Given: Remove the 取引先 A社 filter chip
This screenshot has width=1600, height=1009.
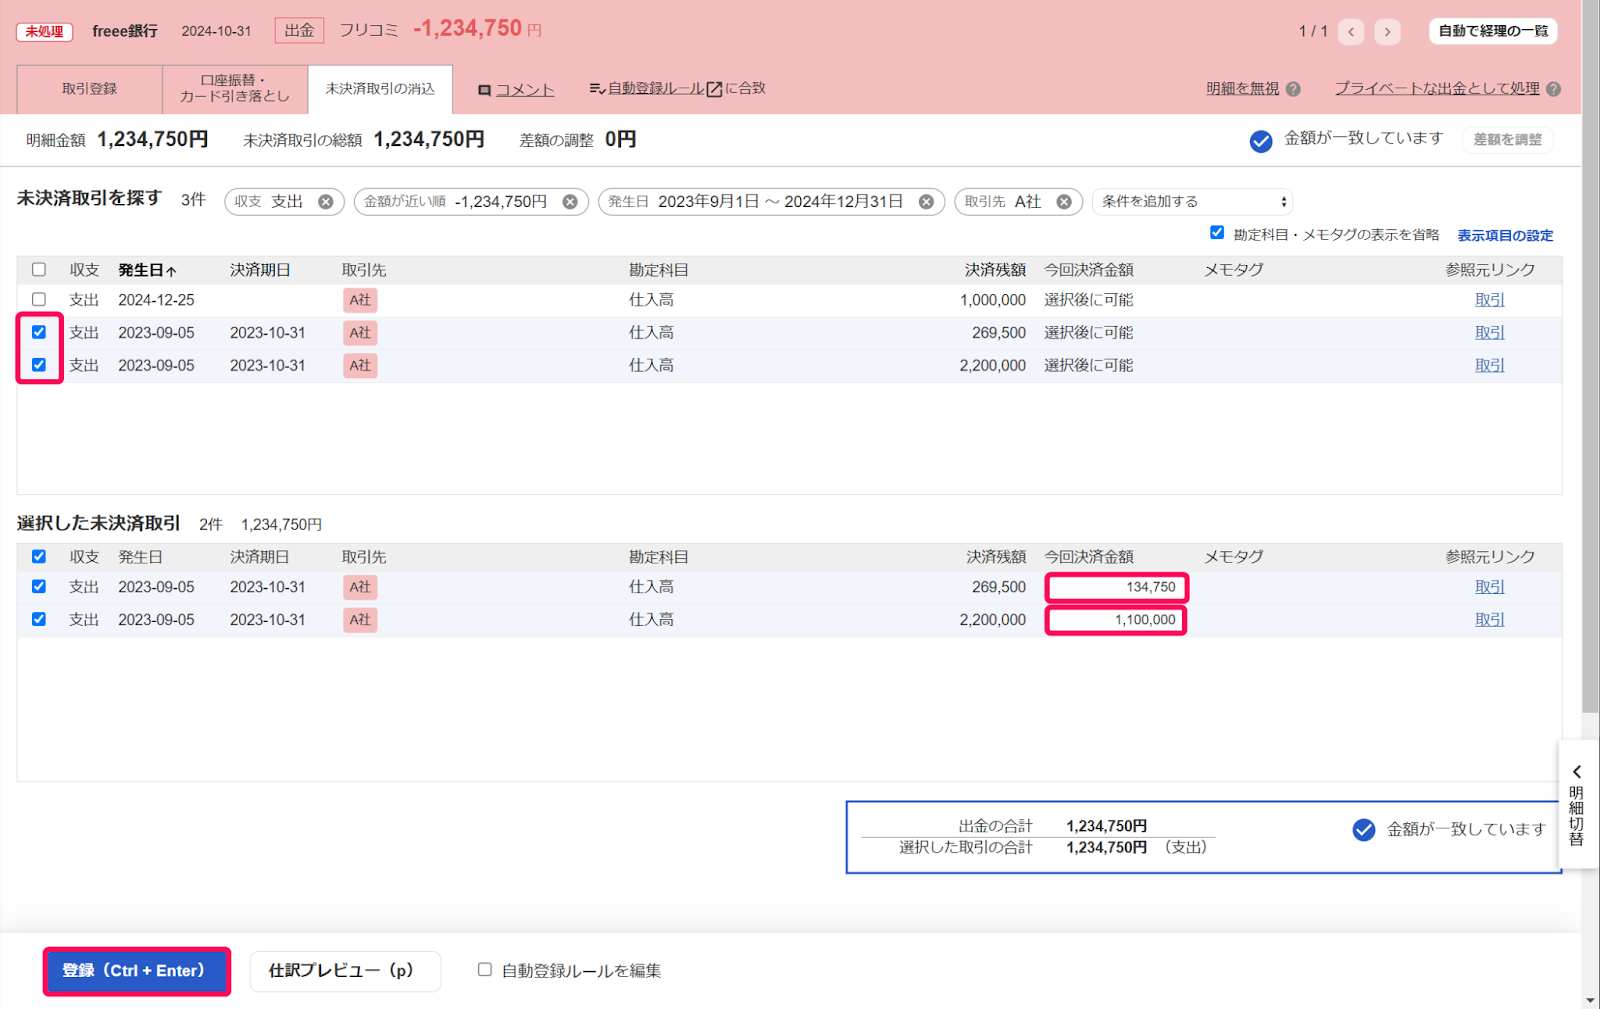Looking at the screenshot, I should (x=1064, y=202).
